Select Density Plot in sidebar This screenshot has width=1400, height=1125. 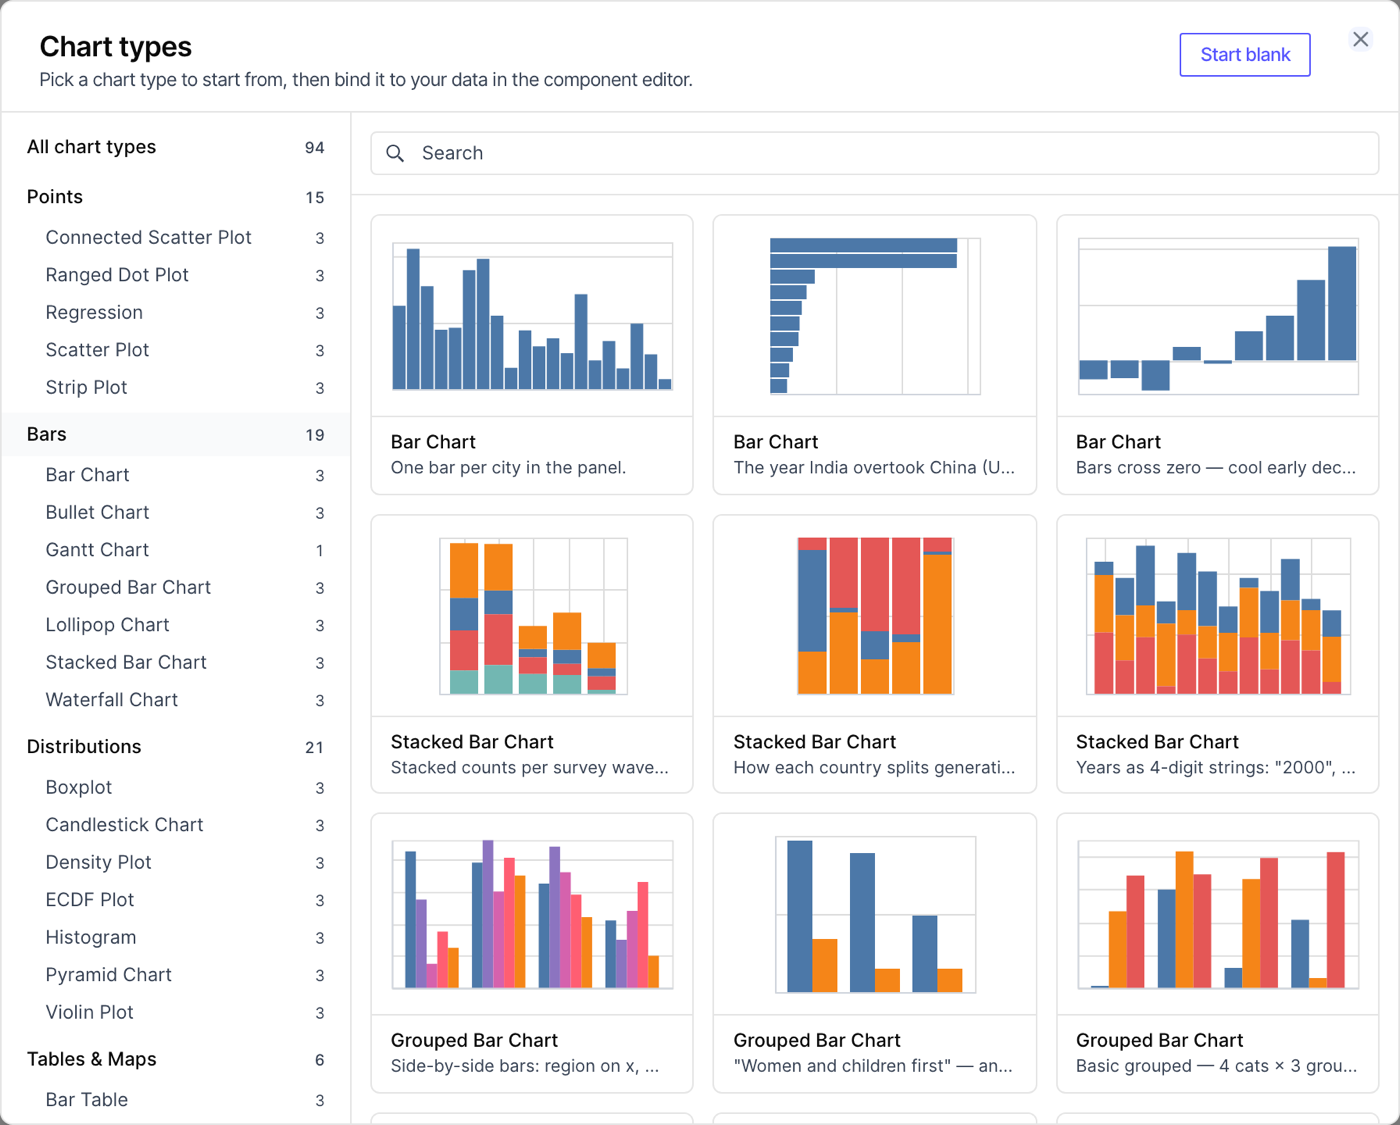pyautogui.click(x=176, y=862)
